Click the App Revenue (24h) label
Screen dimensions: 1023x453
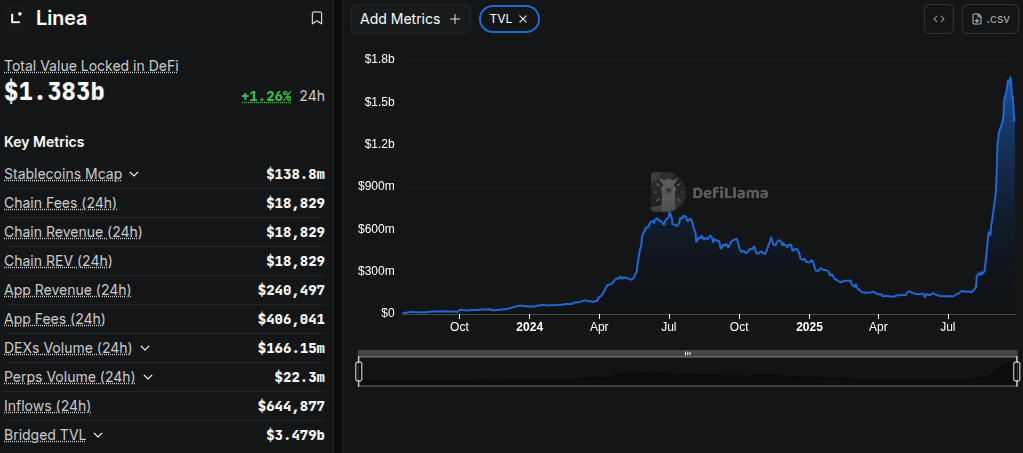pyautogui.click(x=68, y=290)
